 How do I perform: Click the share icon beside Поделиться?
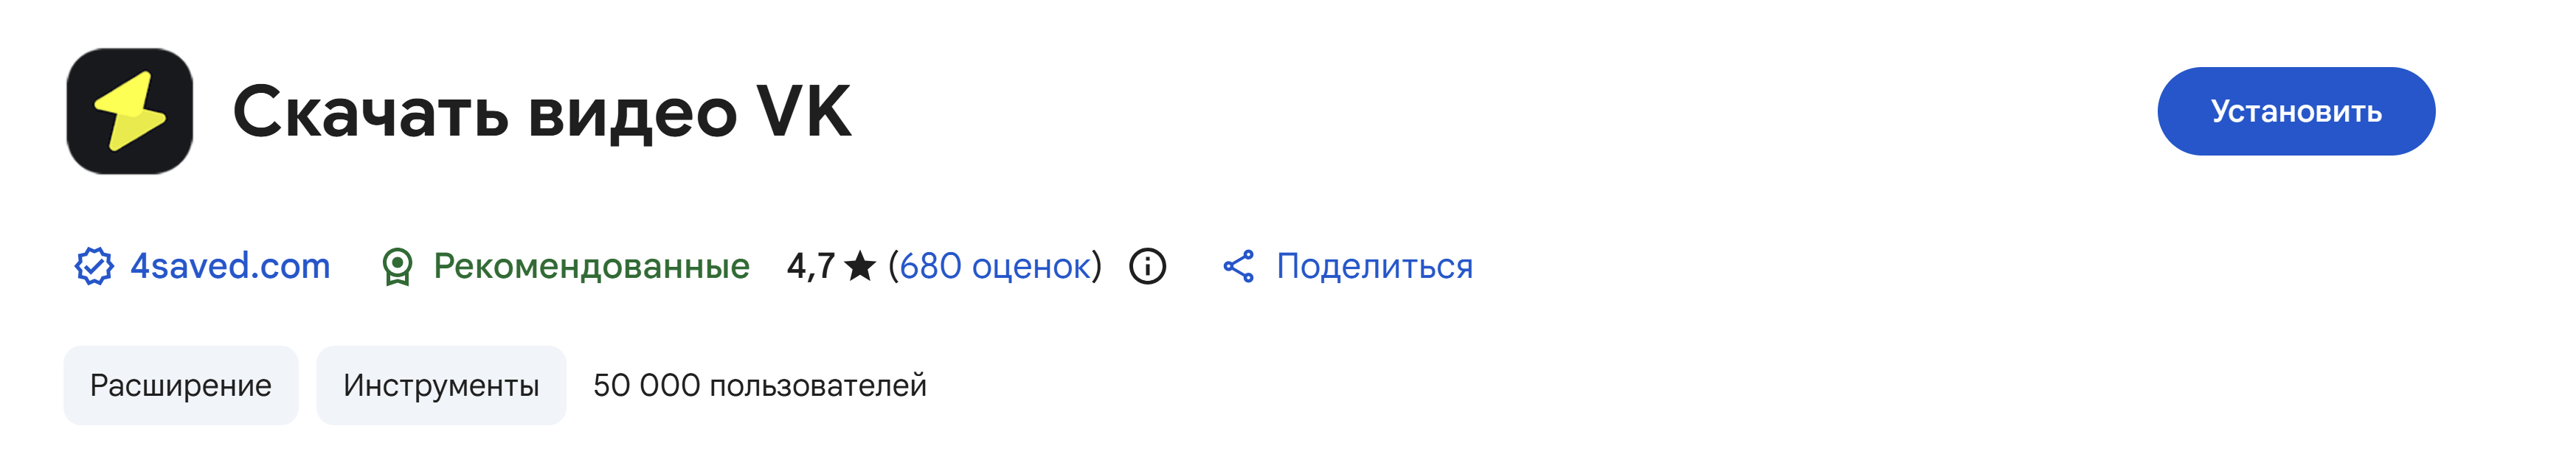[x=1238, y=267]
